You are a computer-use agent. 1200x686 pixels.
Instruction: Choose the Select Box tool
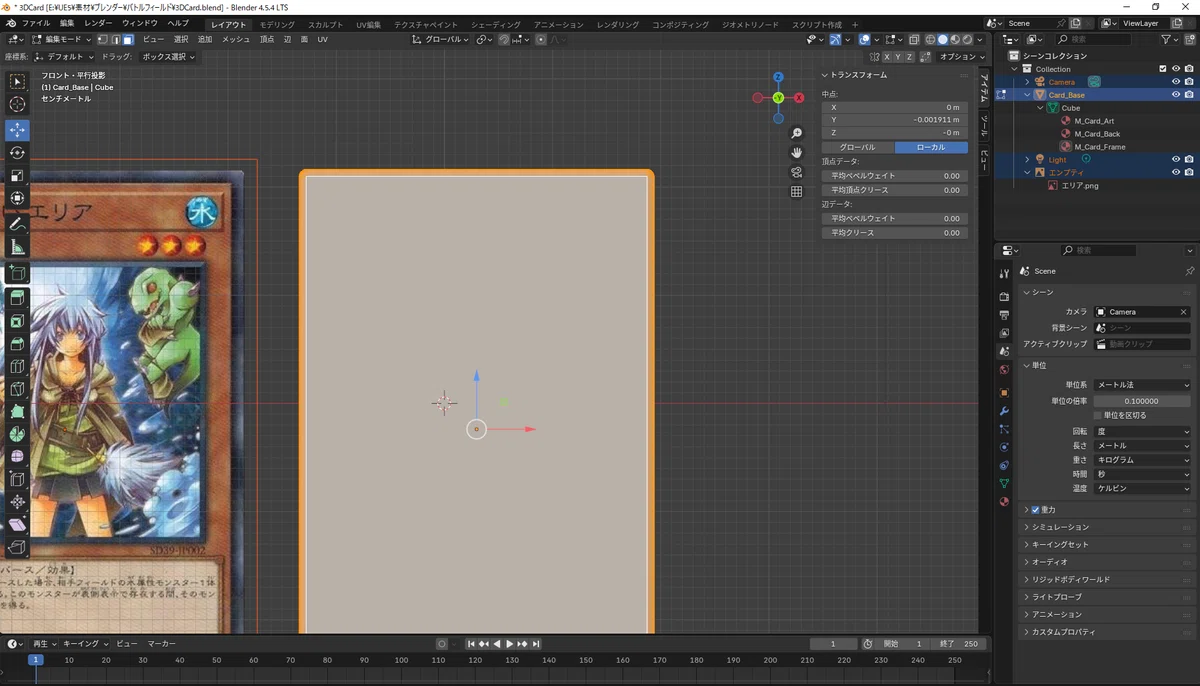click(17, 81)
